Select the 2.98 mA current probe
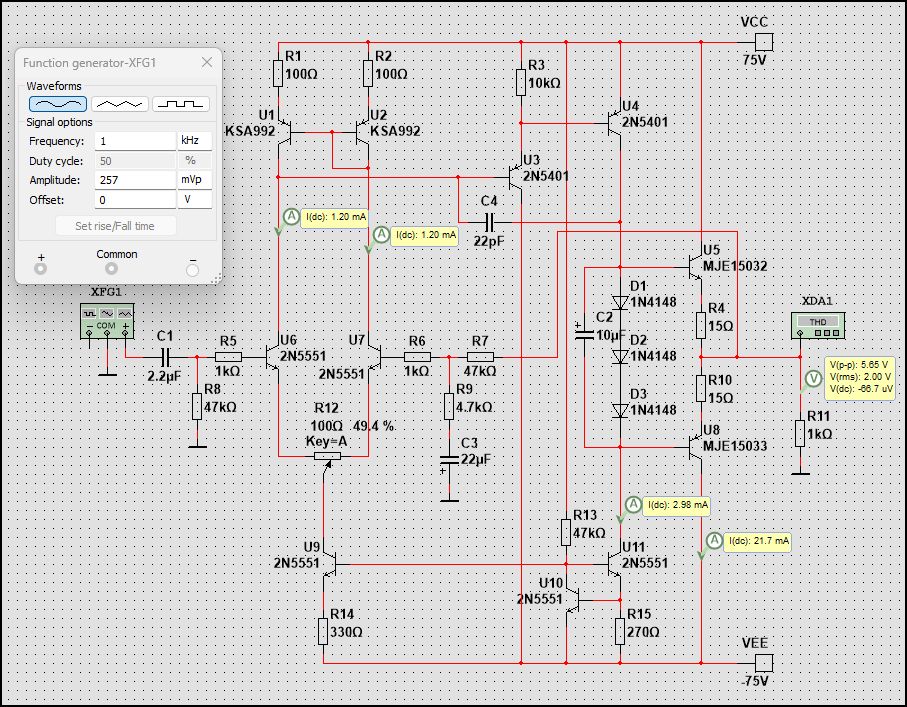This screenshot has width=907, height=707. tap(633, 505)
